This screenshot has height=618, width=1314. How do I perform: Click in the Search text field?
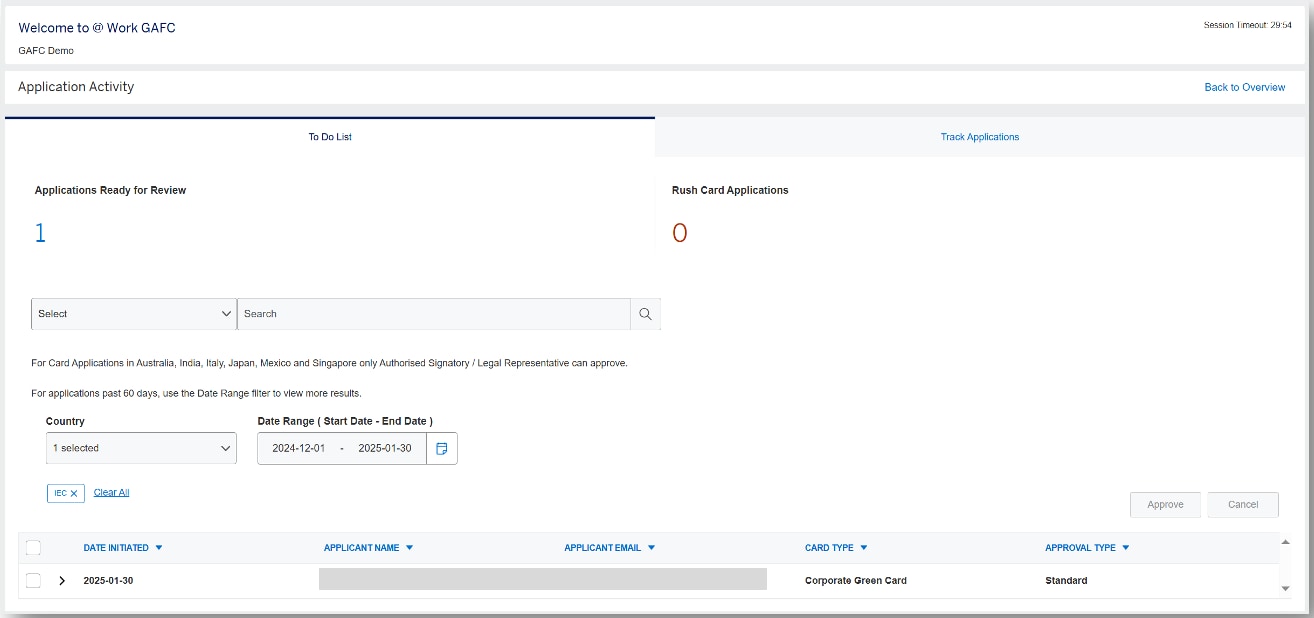click(x=433, y=314)
